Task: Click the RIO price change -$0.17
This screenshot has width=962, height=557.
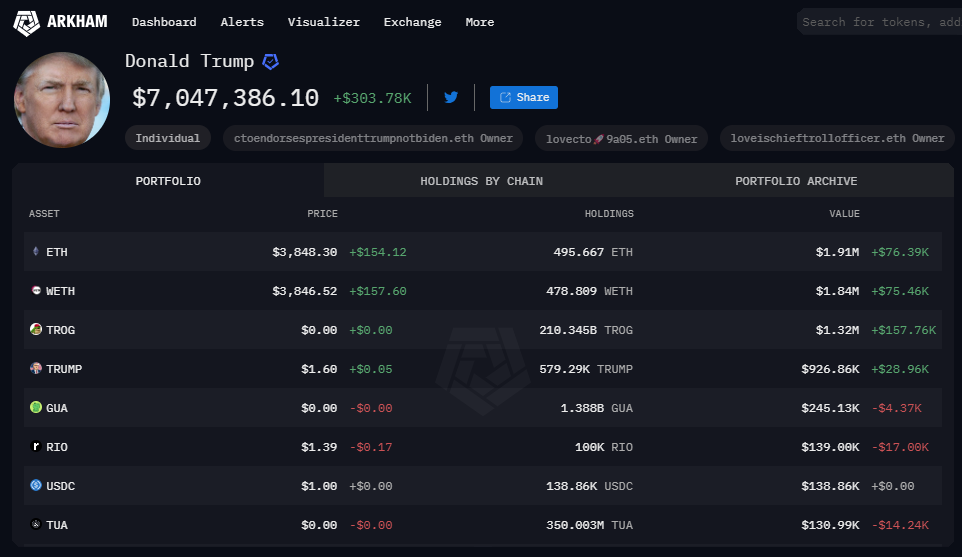Action: pos(371,447)
